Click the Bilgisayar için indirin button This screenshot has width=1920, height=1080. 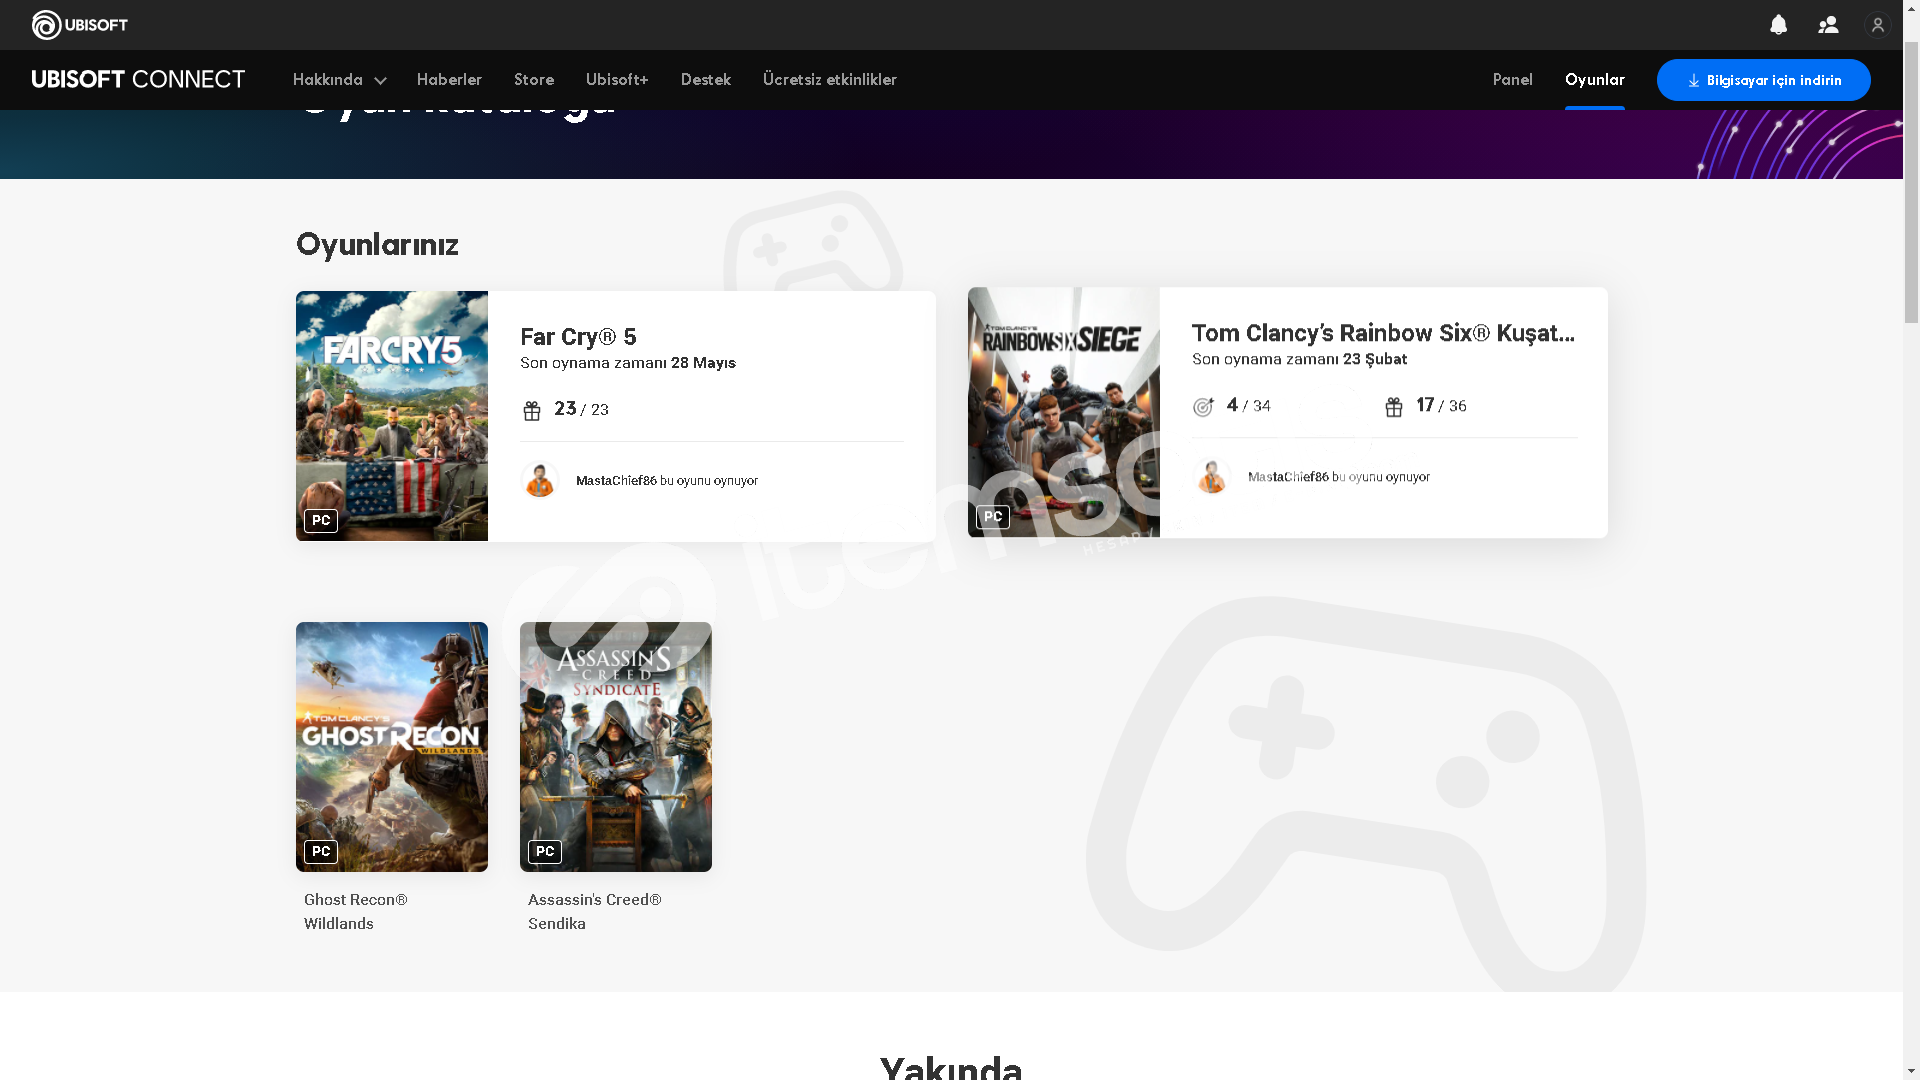[1764, 80]
